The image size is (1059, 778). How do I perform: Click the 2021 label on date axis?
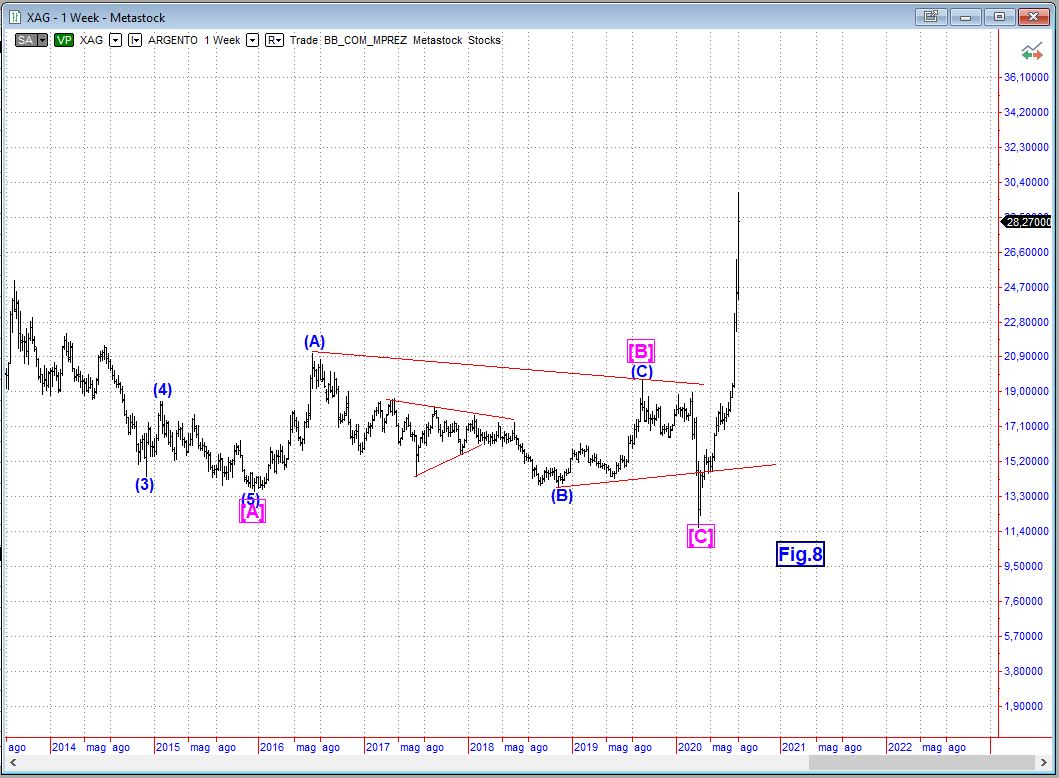tap(794, 747)
